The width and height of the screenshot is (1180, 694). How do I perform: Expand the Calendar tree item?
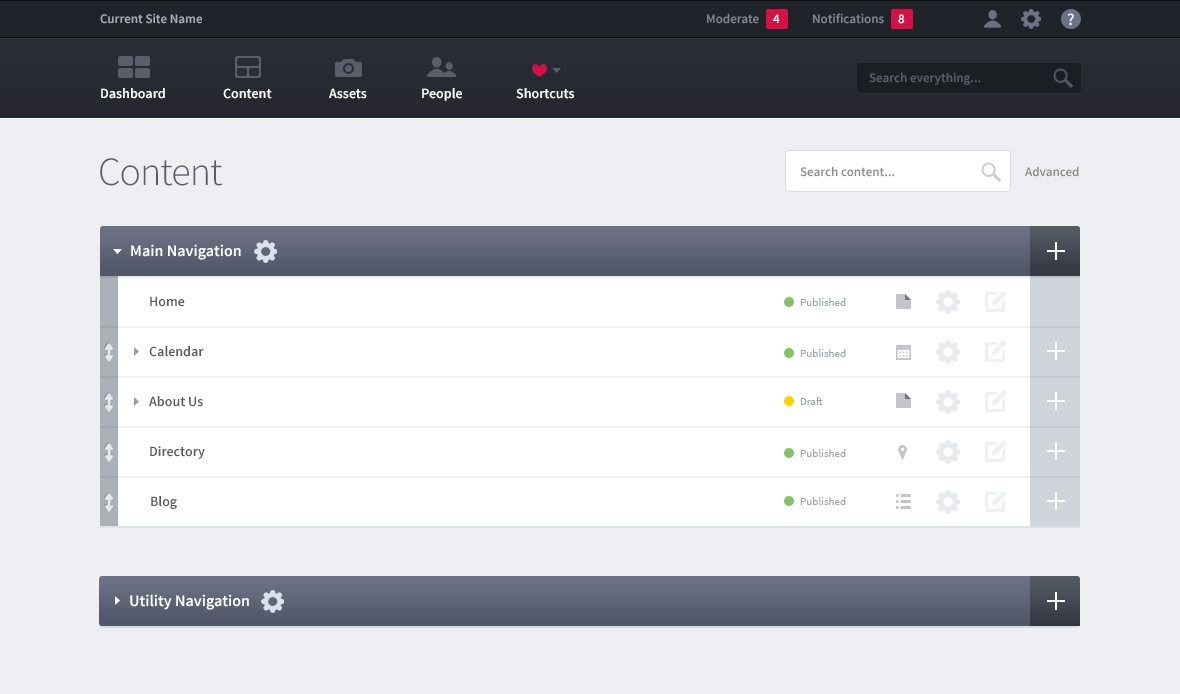click(x=136, y=352)
